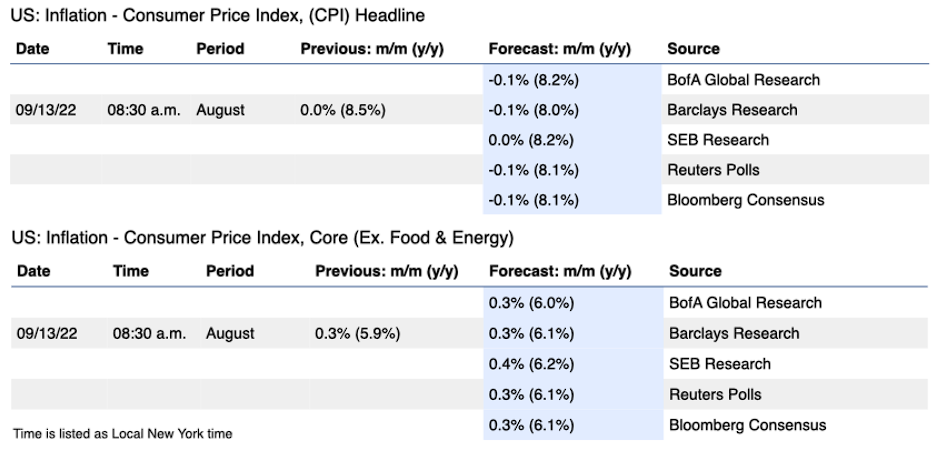Click the Local New York time footnote
Screen dimensions: 947x451
click(x=123, y=433)
